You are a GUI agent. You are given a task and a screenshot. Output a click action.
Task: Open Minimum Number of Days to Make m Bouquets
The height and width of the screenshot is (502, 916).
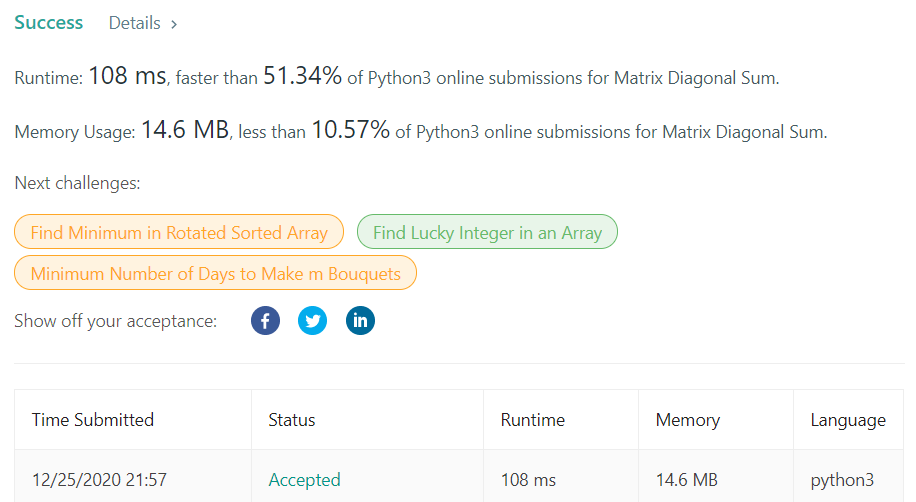tap(216, 273)
